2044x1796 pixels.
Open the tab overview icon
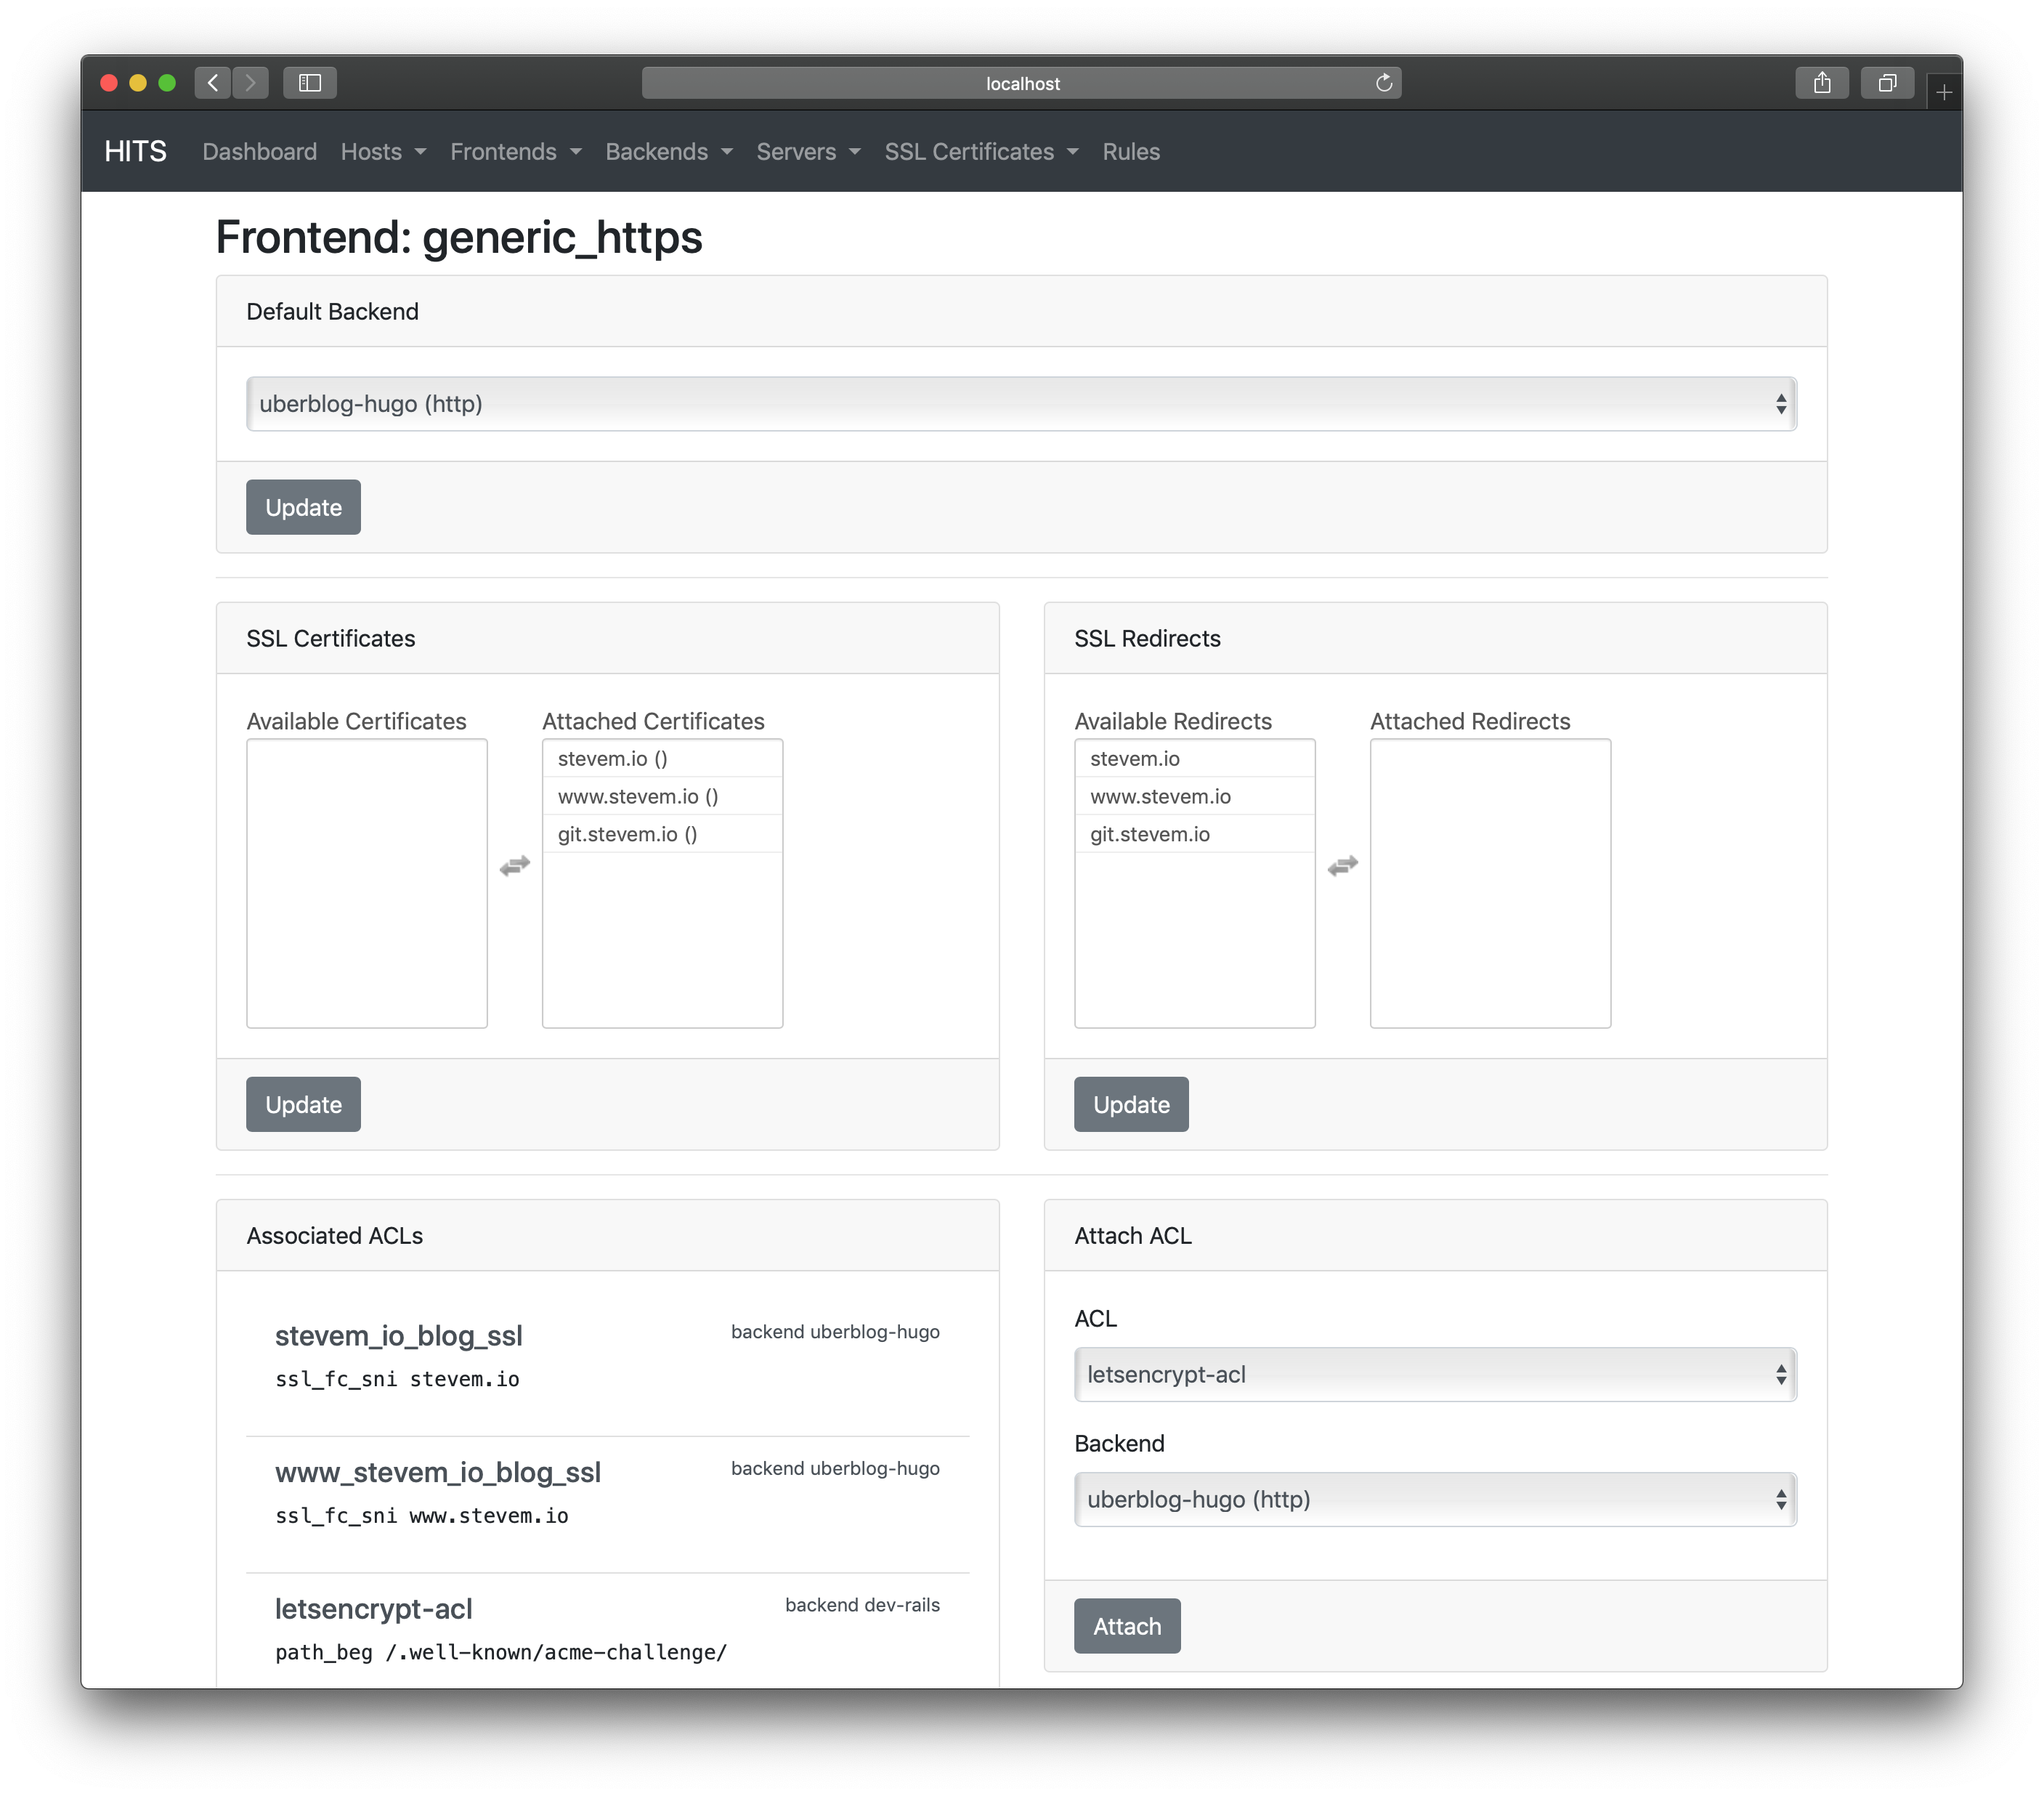pos(1887,83)
